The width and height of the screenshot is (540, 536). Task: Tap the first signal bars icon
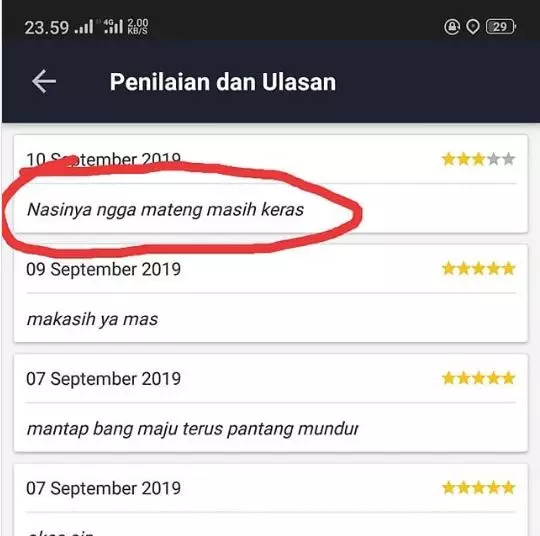[x=84, y=27]
